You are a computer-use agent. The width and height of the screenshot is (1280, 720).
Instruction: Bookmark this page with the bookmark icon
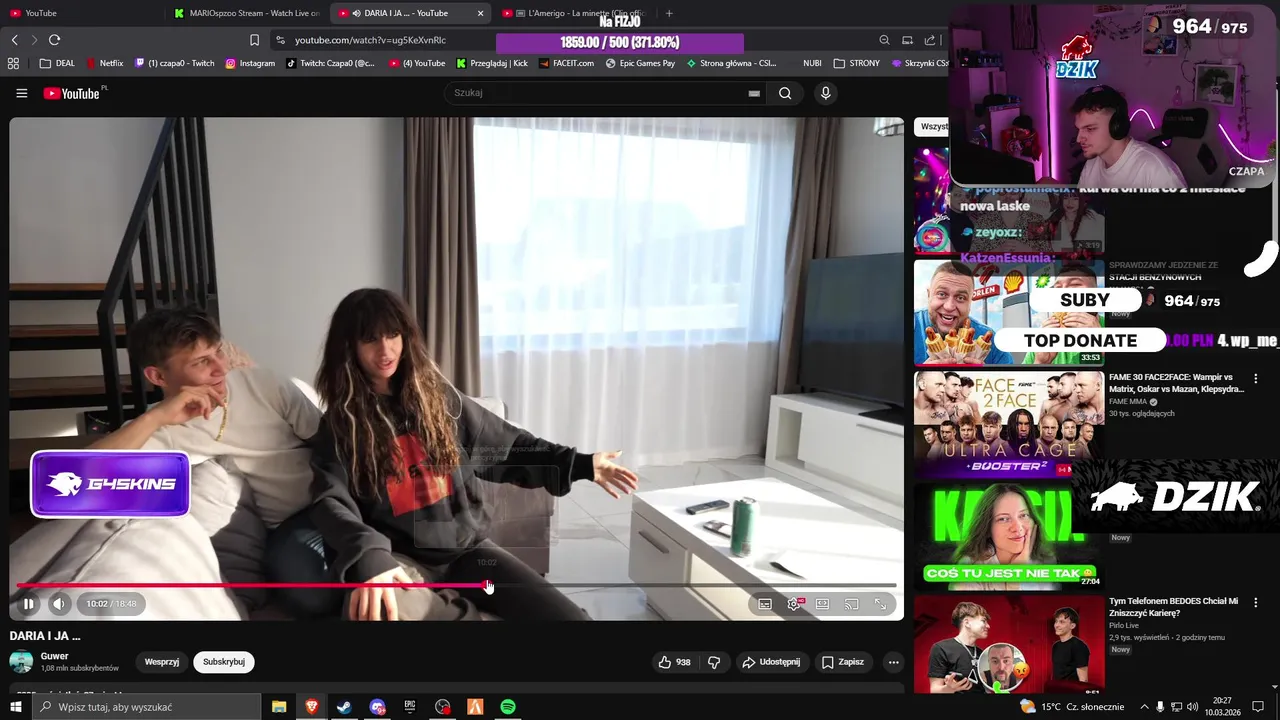click(254, 40)
